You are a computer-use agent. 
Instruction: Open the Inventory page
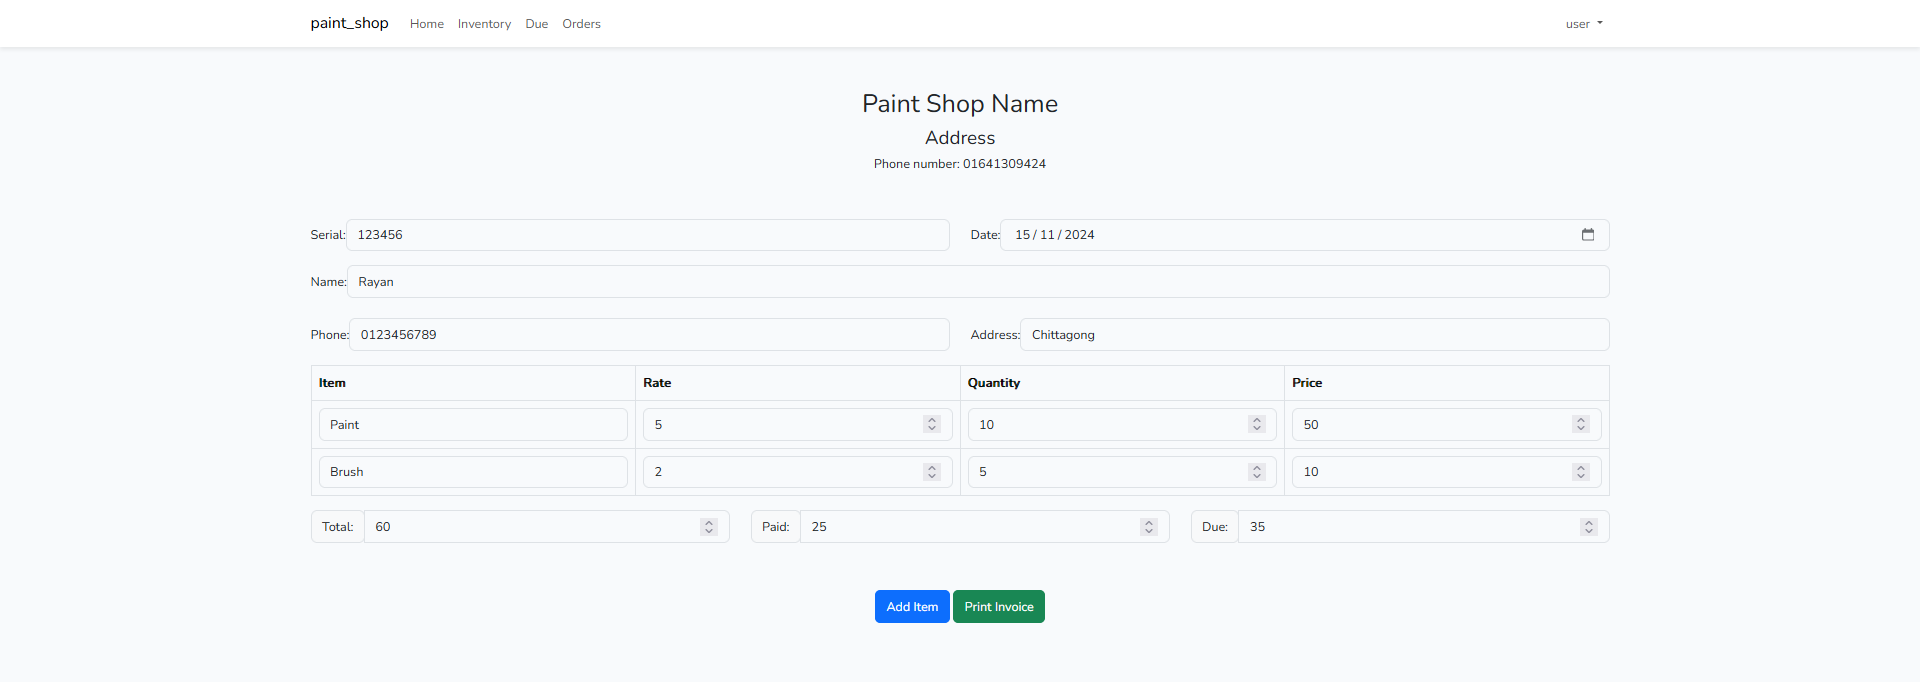pos(484,24)
